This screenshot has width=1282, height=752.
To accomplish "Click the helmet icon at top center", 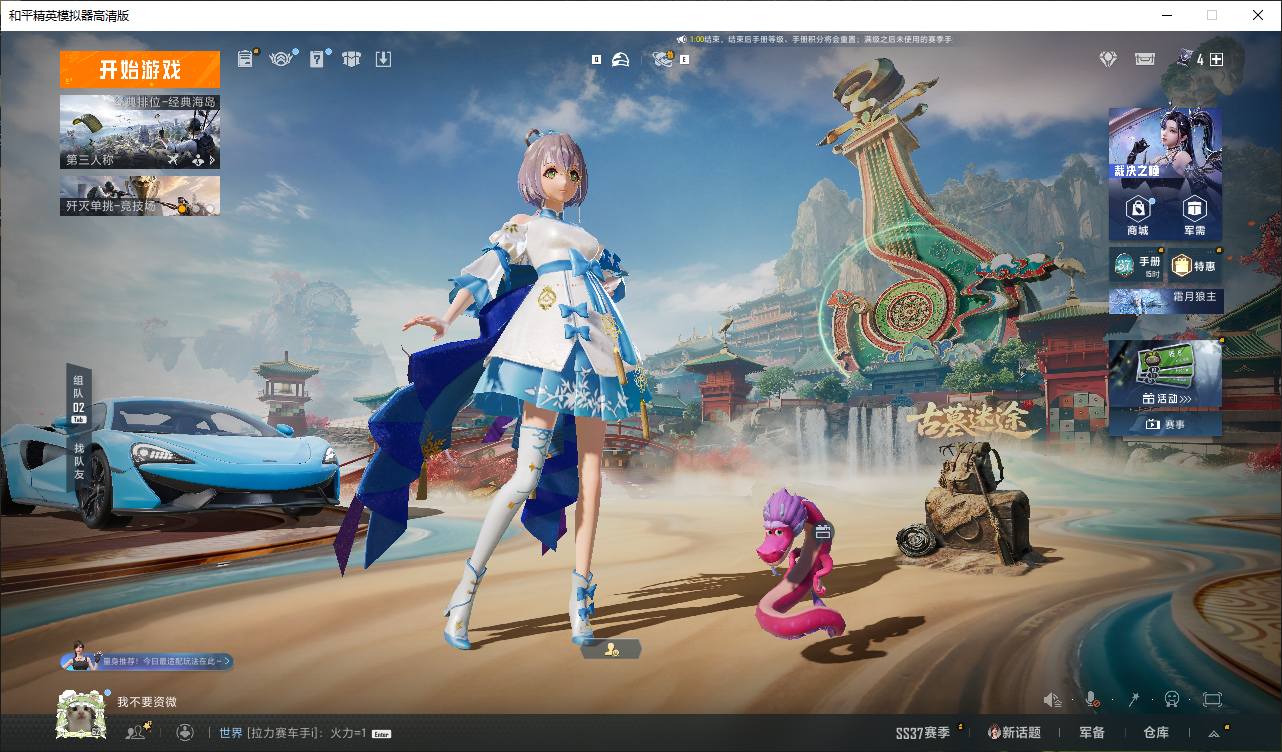I will click(x=620, y=60).
